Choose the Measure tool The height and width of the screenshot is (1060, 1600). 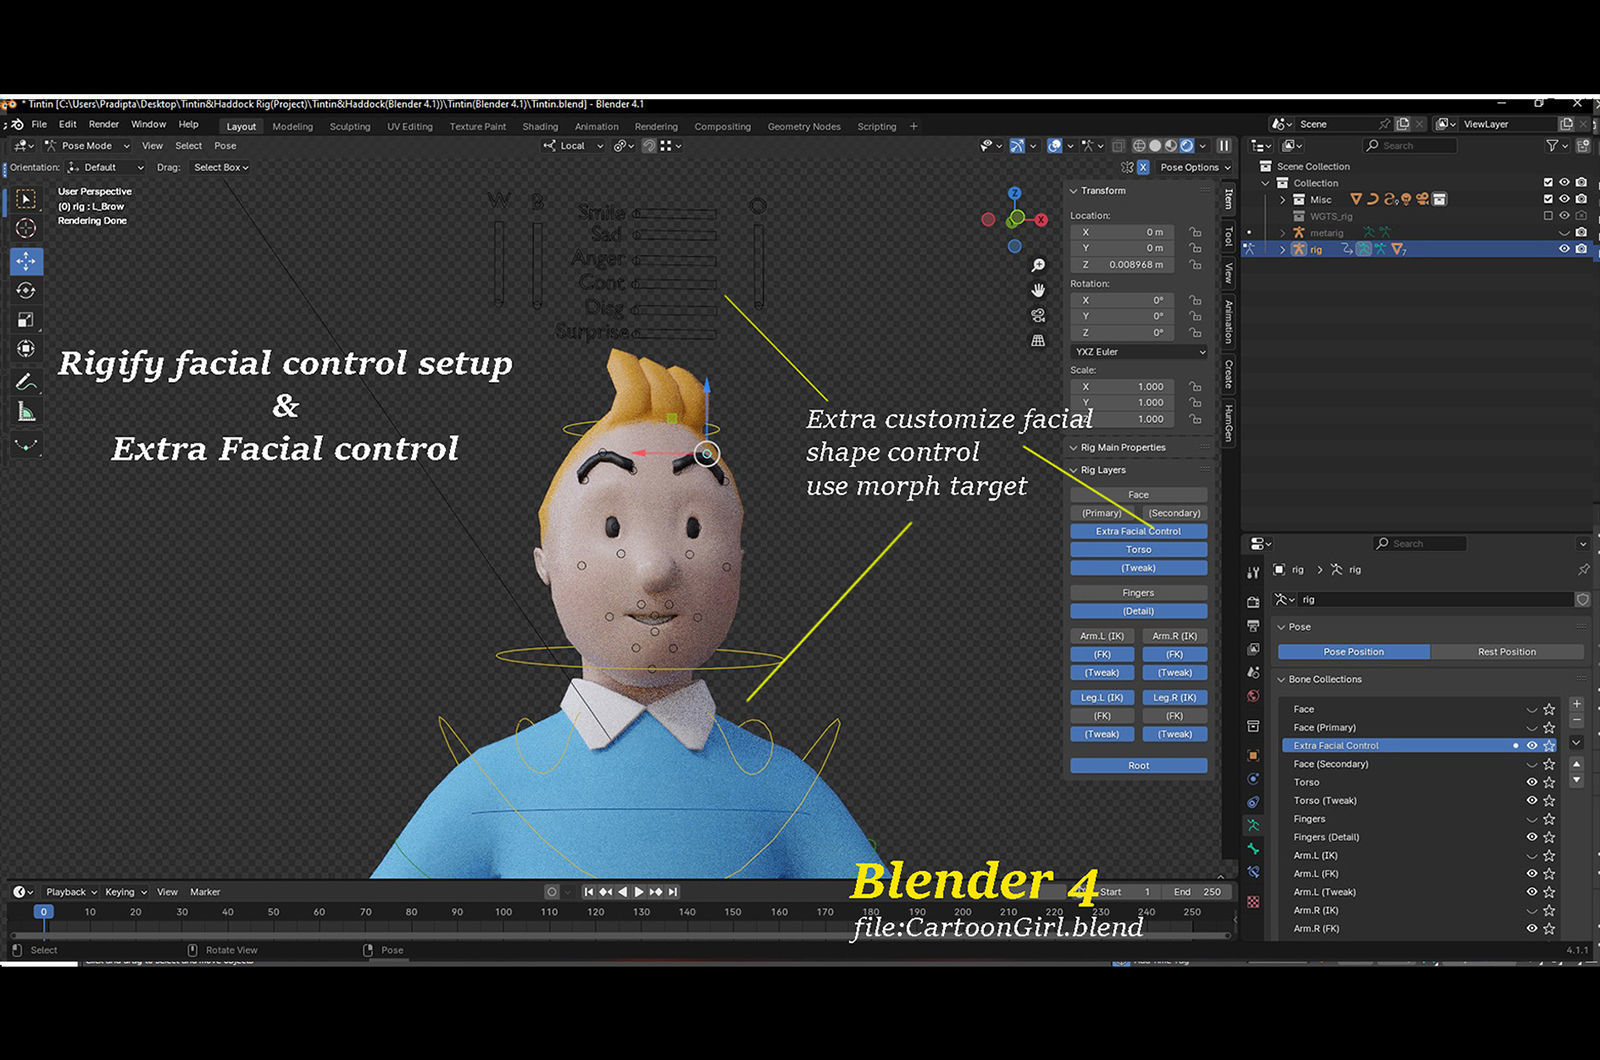pyautogui.click(x=26, y=412)
